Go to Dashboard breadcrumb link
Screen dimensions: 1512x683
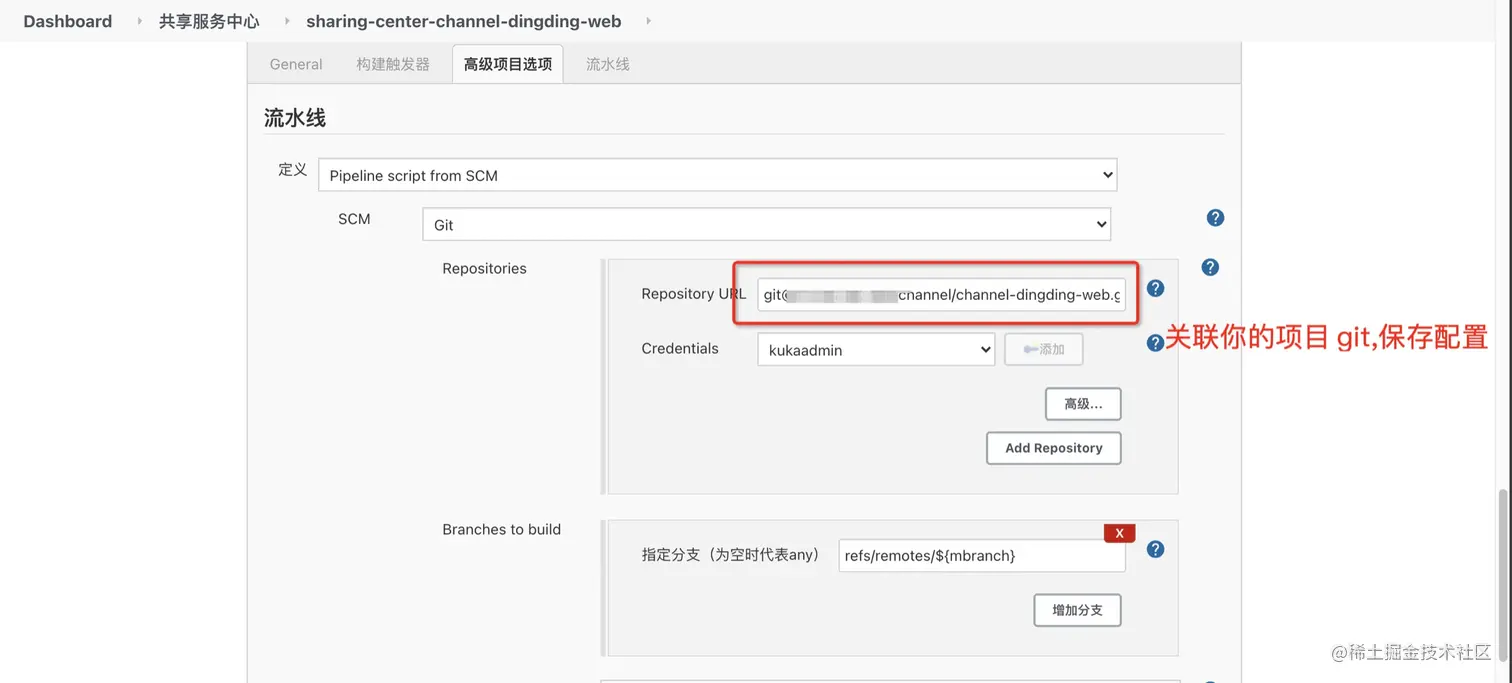[x=67, y=21]
